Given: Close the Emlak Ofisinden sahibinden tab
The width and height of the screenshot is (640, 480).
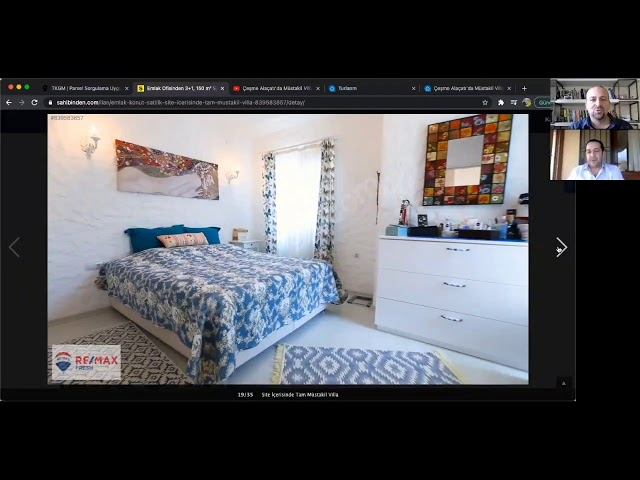Looking at the screenshot, I should 222,88.
